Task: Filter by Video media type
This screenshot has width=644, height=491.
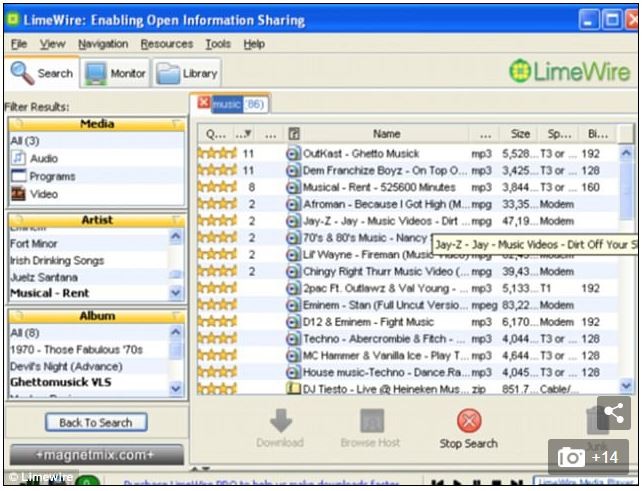Action: pyautogui.click(x=35, y=194)
